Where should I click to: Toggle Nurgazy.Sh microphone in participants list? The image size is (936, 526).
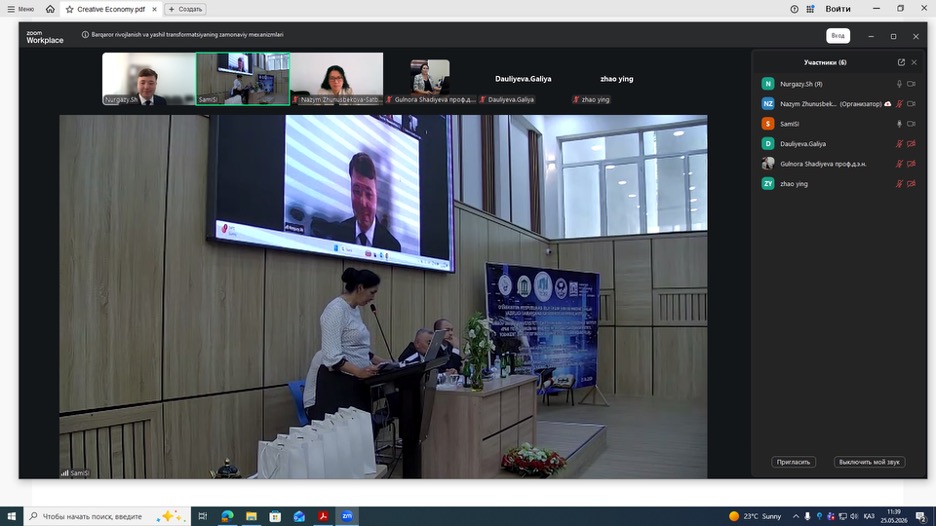point(899,84)
